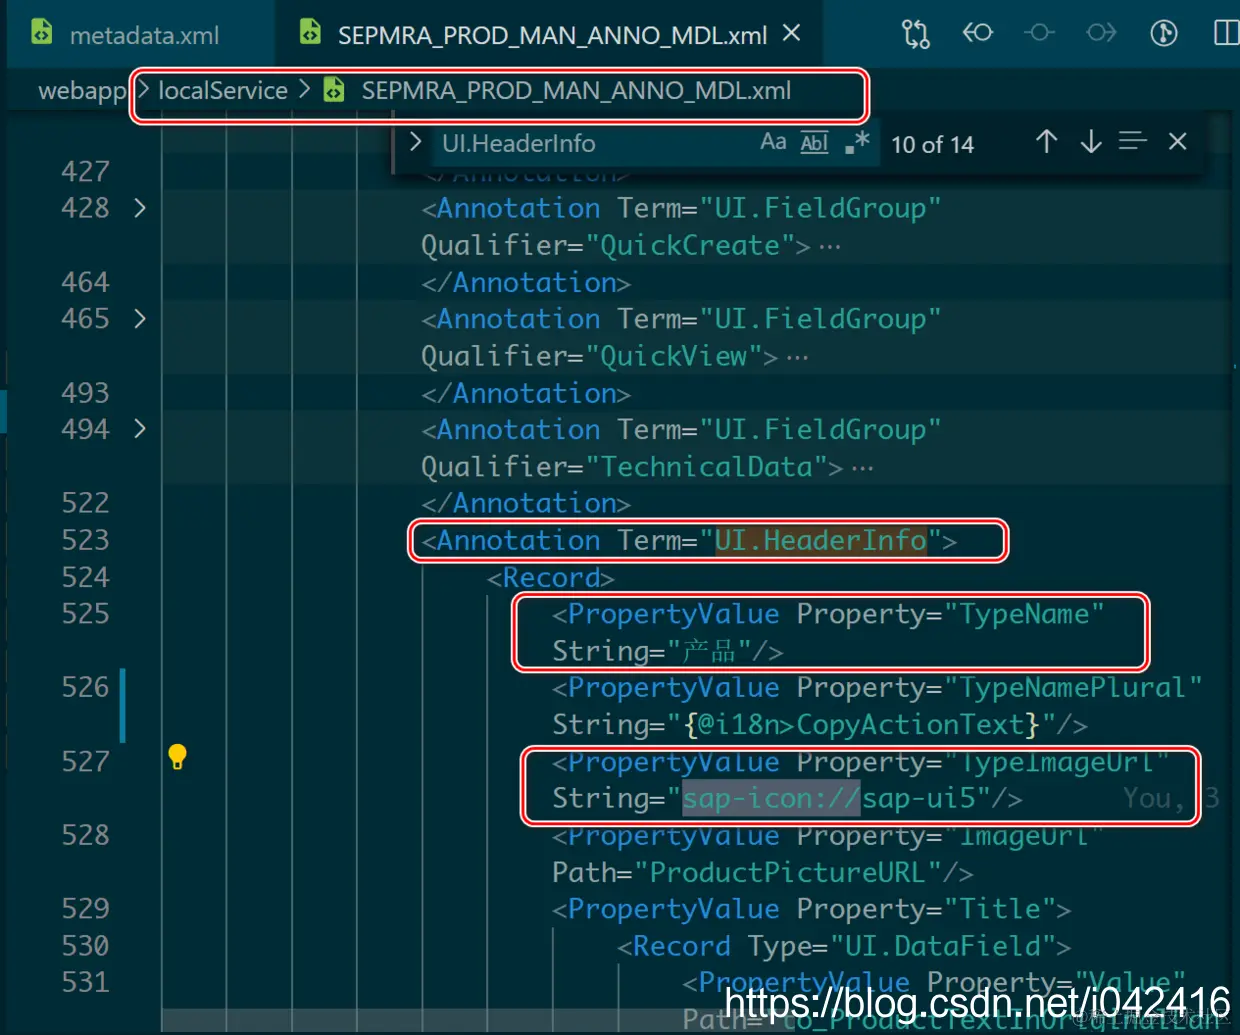Expand the Replace toggle in Find widget
The image size is (1240, 1035).
[x=415, y=142]
